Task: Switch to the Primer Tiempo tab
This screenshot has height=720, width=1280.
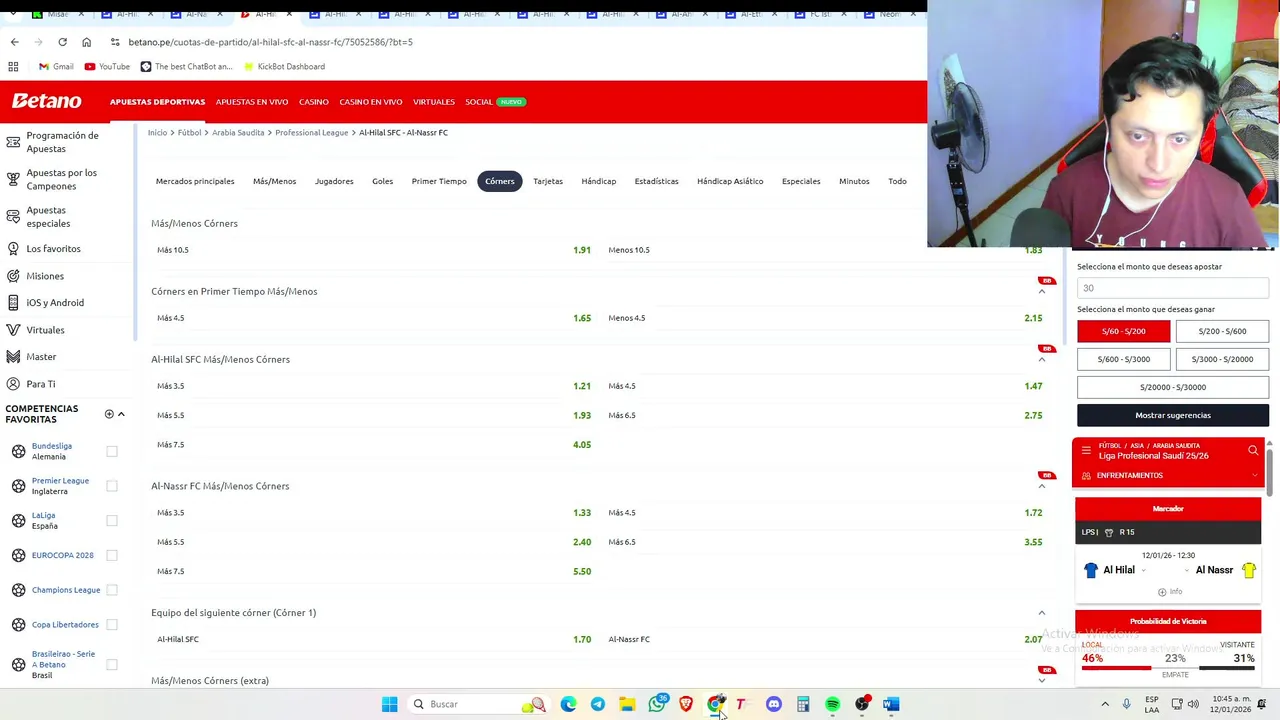Action: point(439,181)
